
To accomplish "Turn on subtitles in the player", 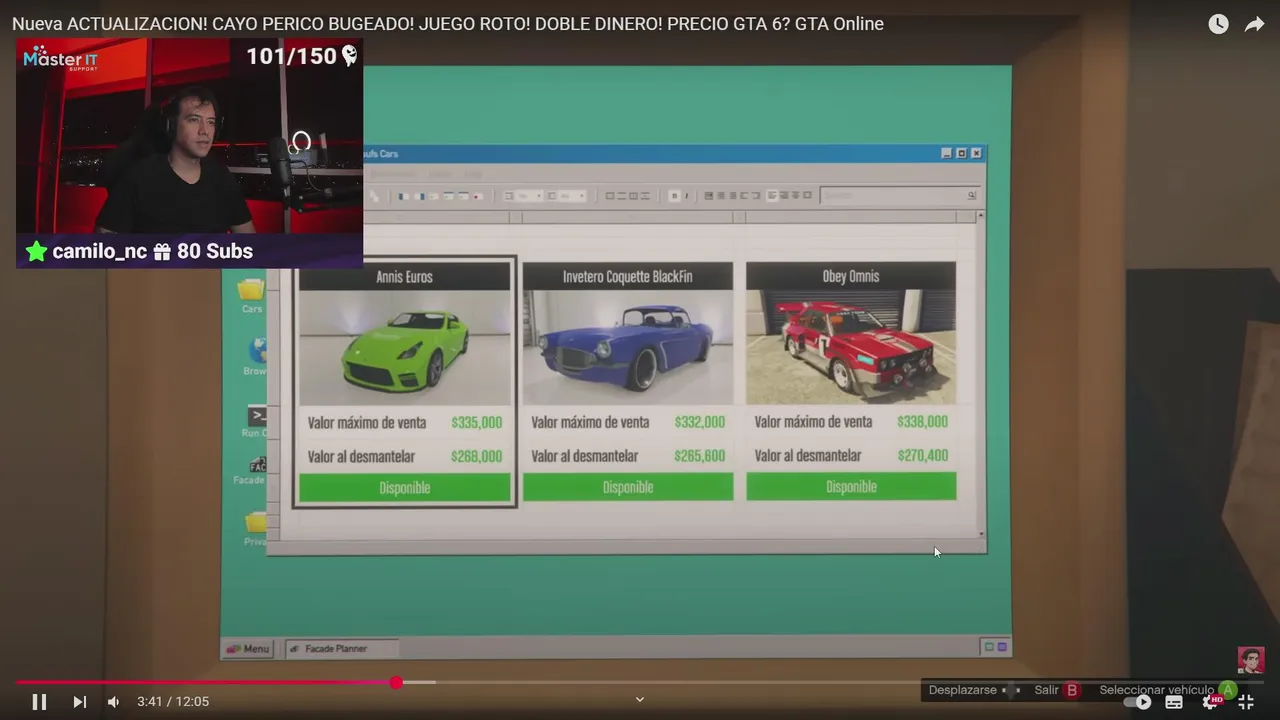I will (x=1174, y=702).
